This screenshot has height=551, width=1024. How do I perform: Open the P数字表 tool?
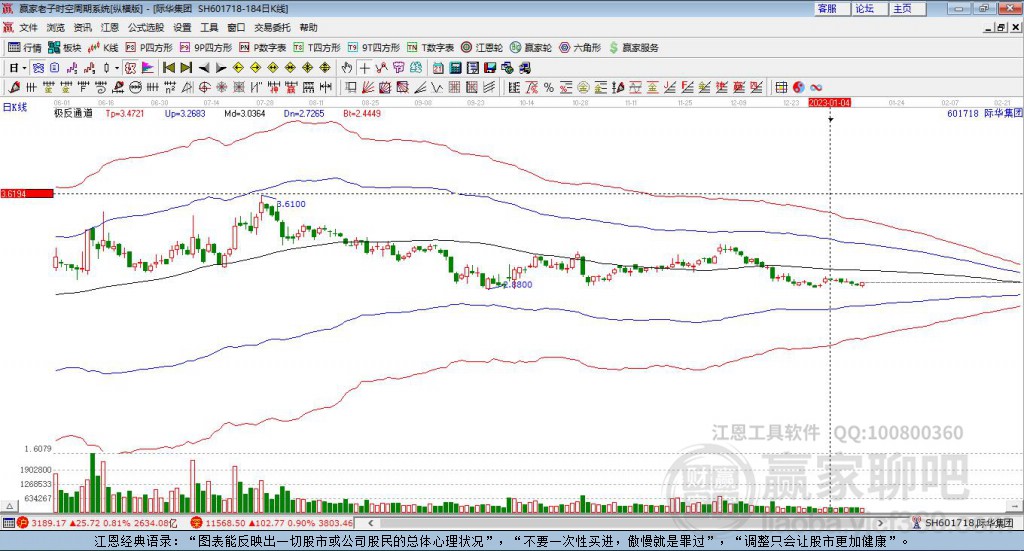click(263, 48)
